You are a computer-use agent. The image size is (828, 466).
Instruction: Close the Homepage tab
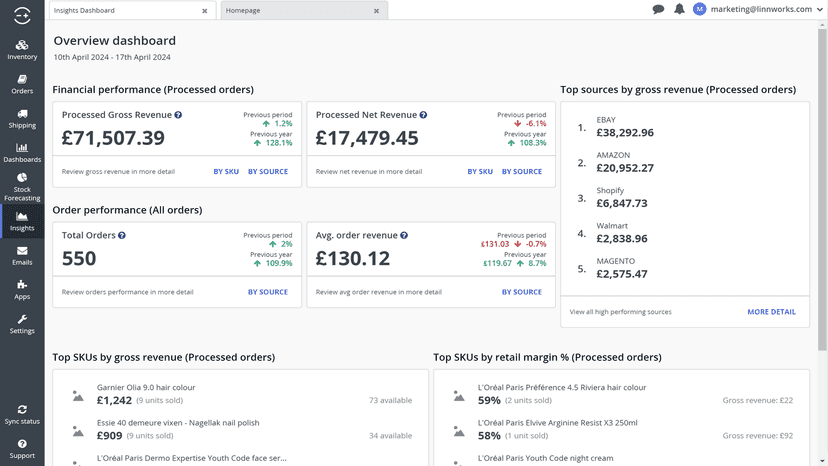tap(377, 11)
